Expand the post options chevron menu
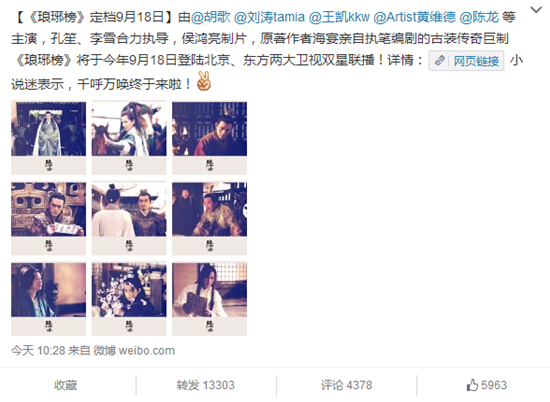 coord(536,10)
